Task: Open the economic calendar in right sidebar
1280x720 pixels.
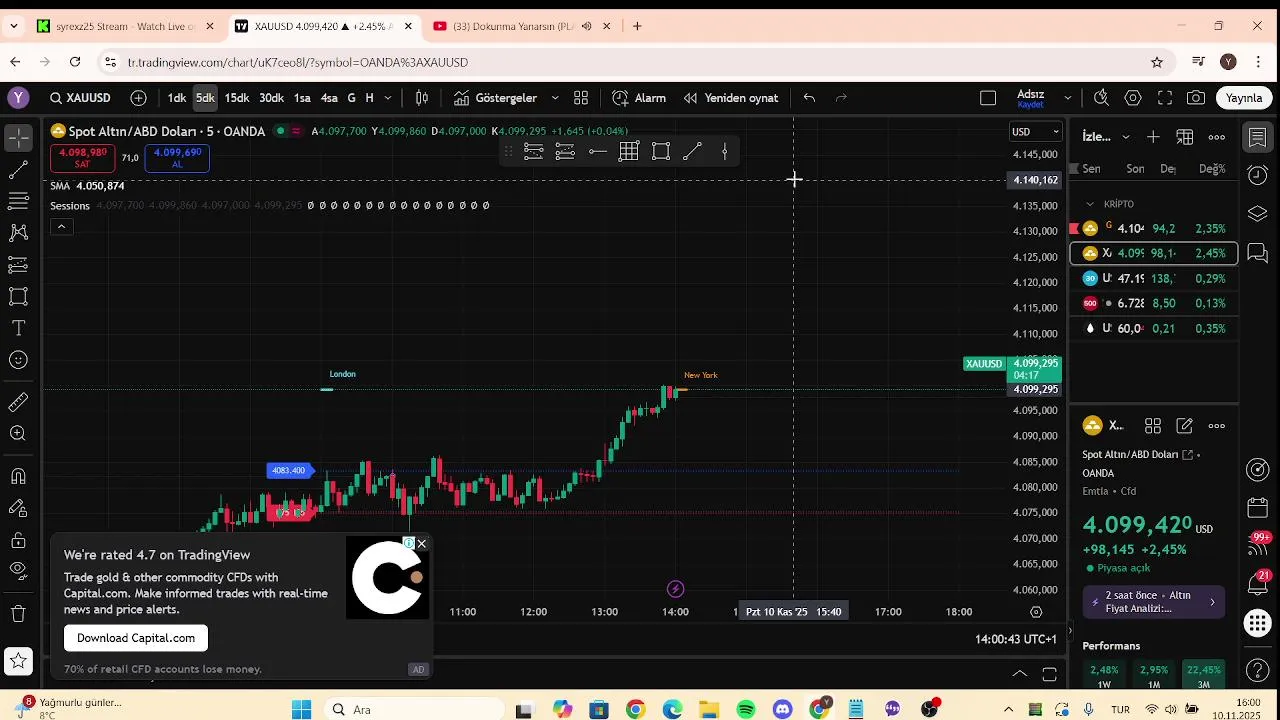Action: pos(1258,508)
